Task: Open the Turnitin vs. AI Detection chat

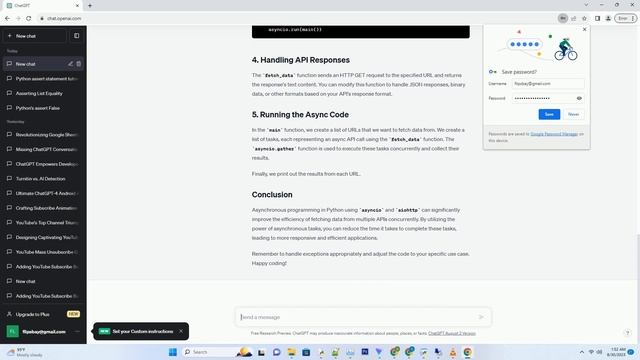Action: (x=43, y=178)
